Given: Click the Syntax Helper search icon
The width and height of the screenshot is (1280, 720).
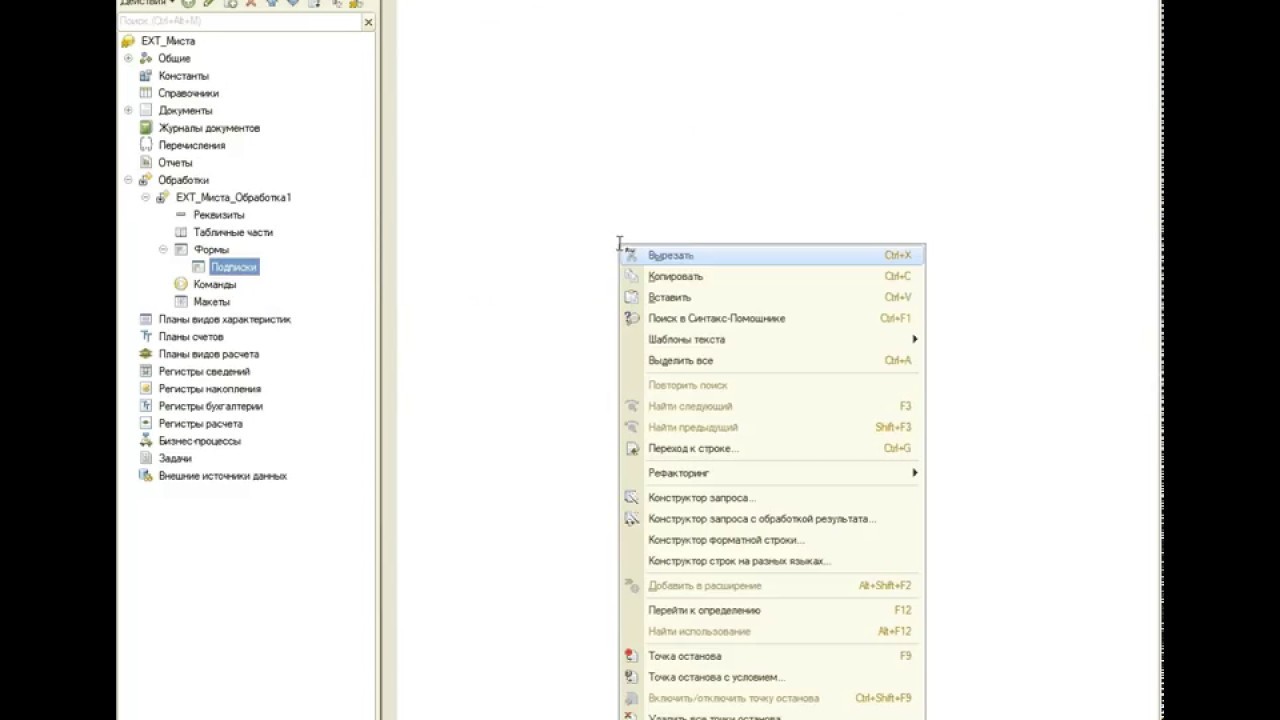Looking at the screenshot, I should tap(631, 318).
